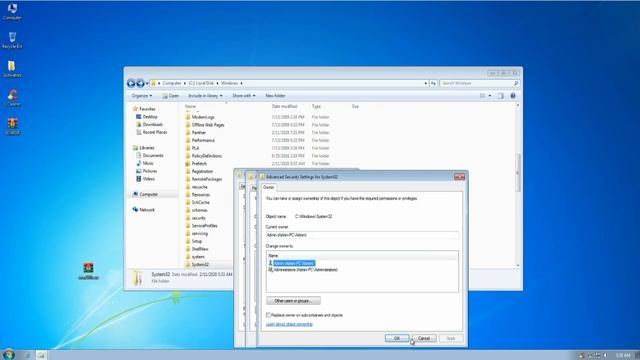Open the Computer desktop icon

[x=12, y=11]
